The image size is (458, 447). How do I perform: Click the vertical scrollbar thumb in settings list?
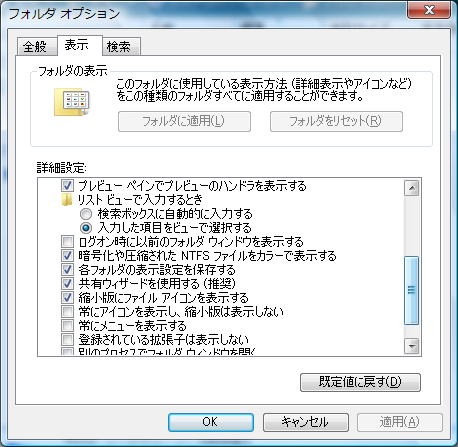(412, 290)
